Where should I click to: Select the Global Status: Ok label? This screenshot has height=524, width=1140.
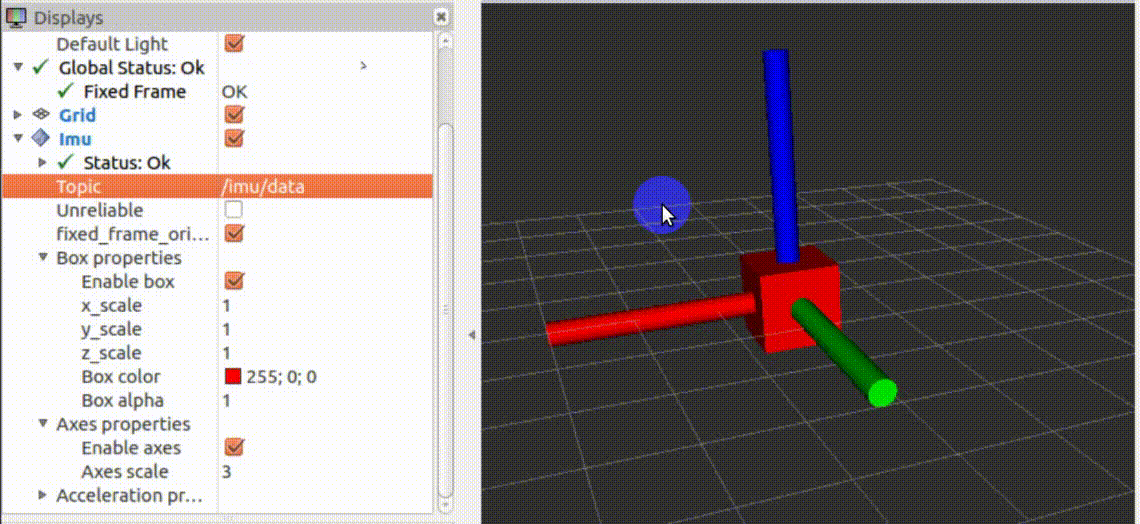click(132, 68)
